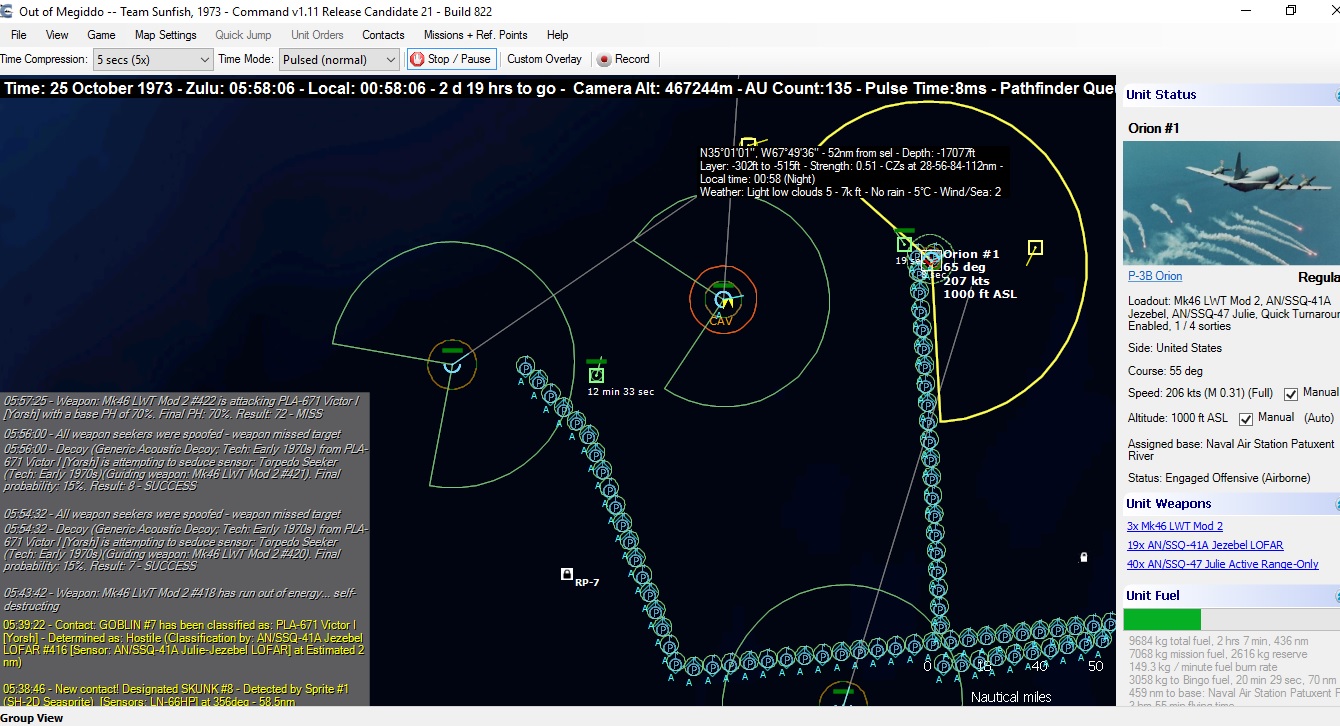Screen dimensions: 1340x726
Task: Click the red Stop / Pause icon
Action: 417,59
